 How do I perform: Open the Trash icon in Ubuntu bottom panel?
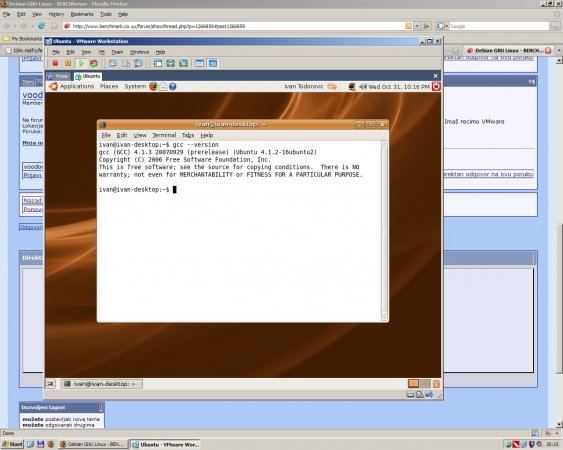click(436, 384)
